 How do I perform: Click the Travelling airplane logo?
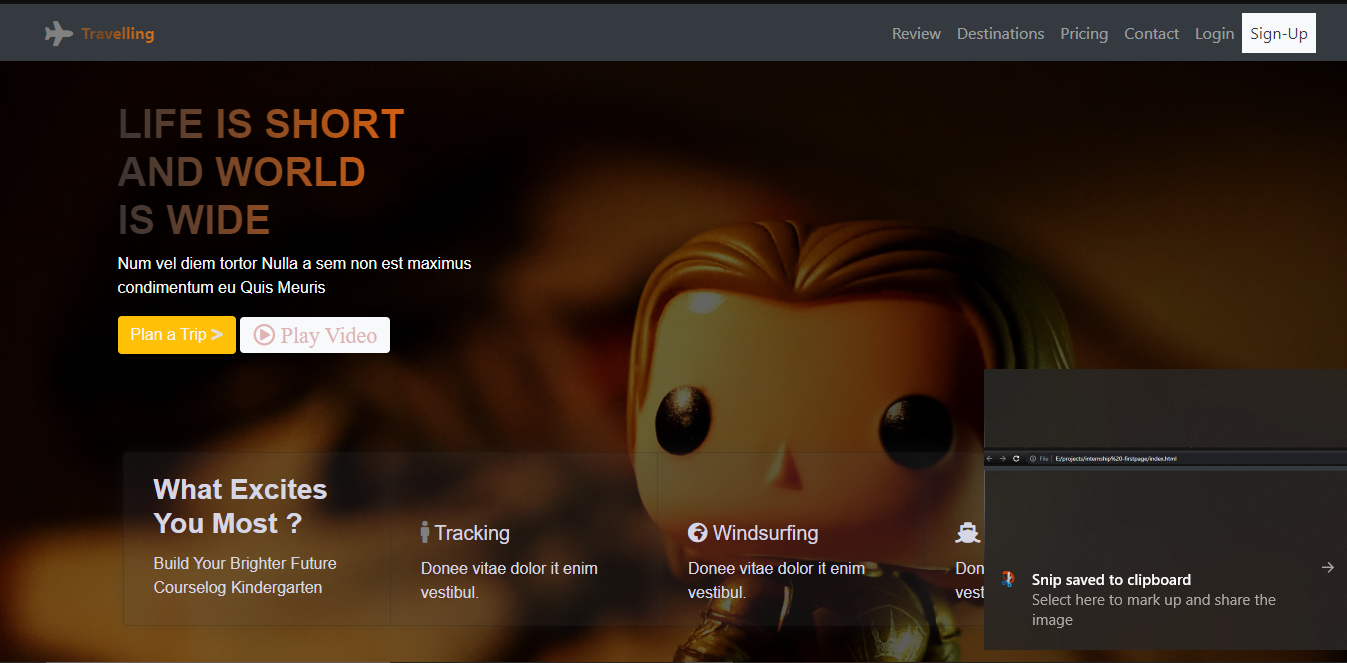[x=58, y=32]
